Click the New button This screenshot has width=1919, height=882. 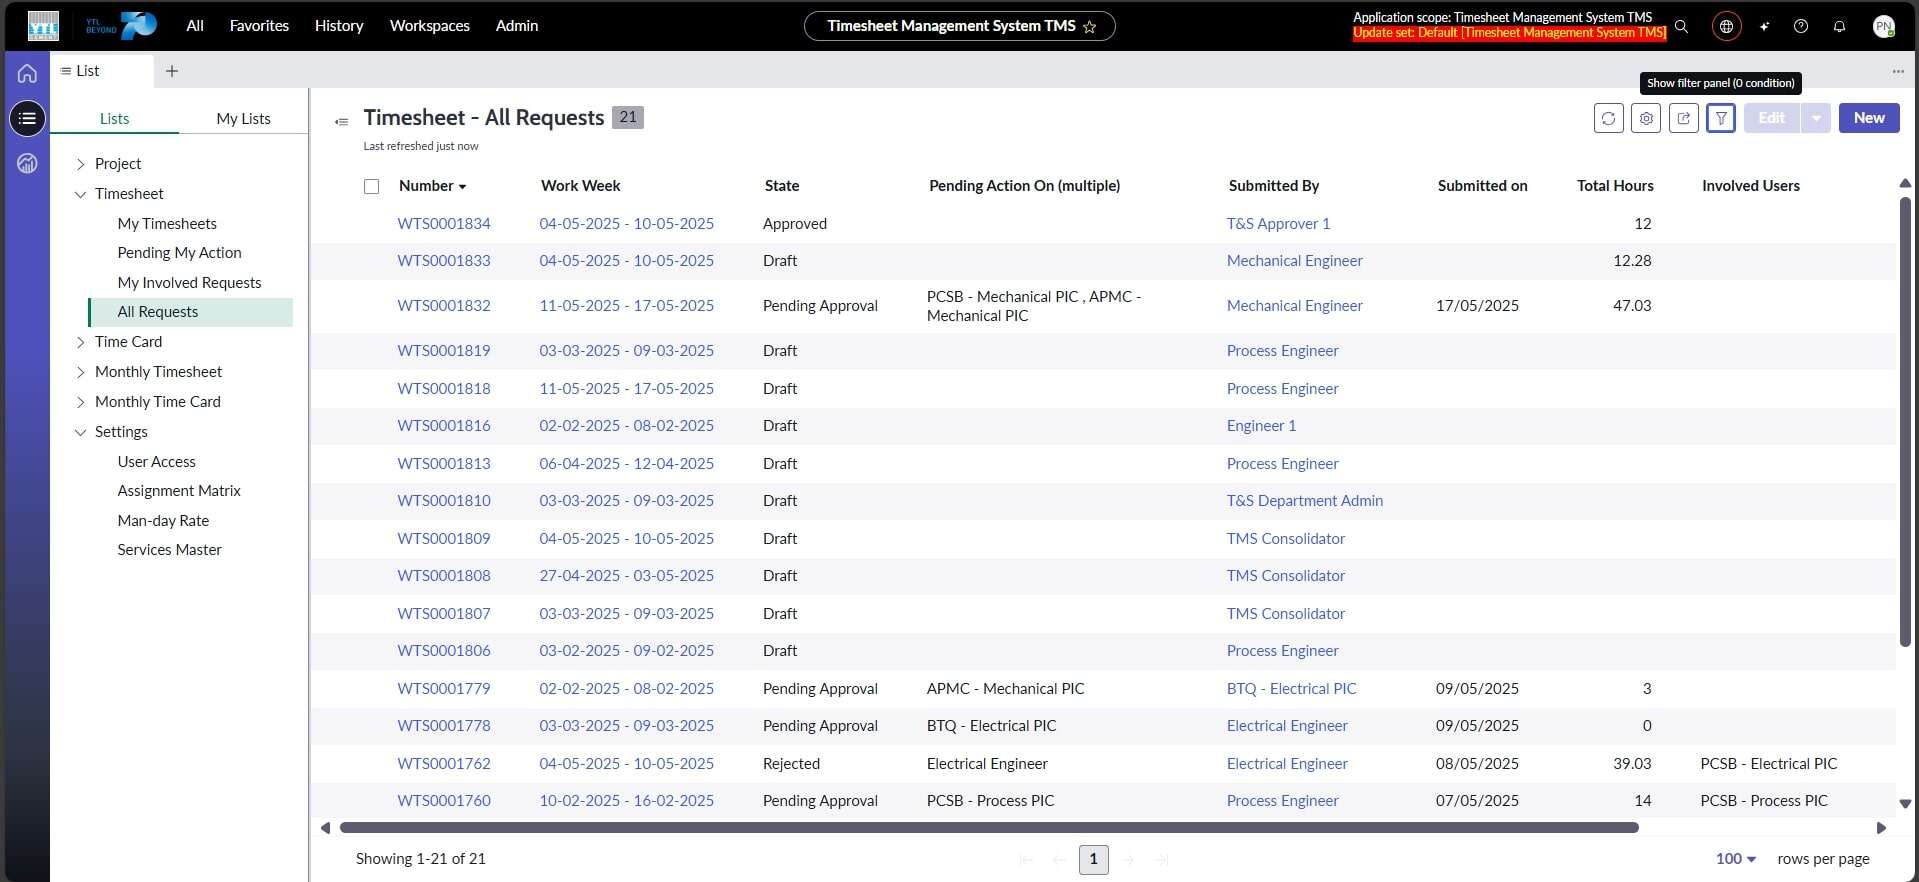pyautogui.click(x=1868, y=118)
